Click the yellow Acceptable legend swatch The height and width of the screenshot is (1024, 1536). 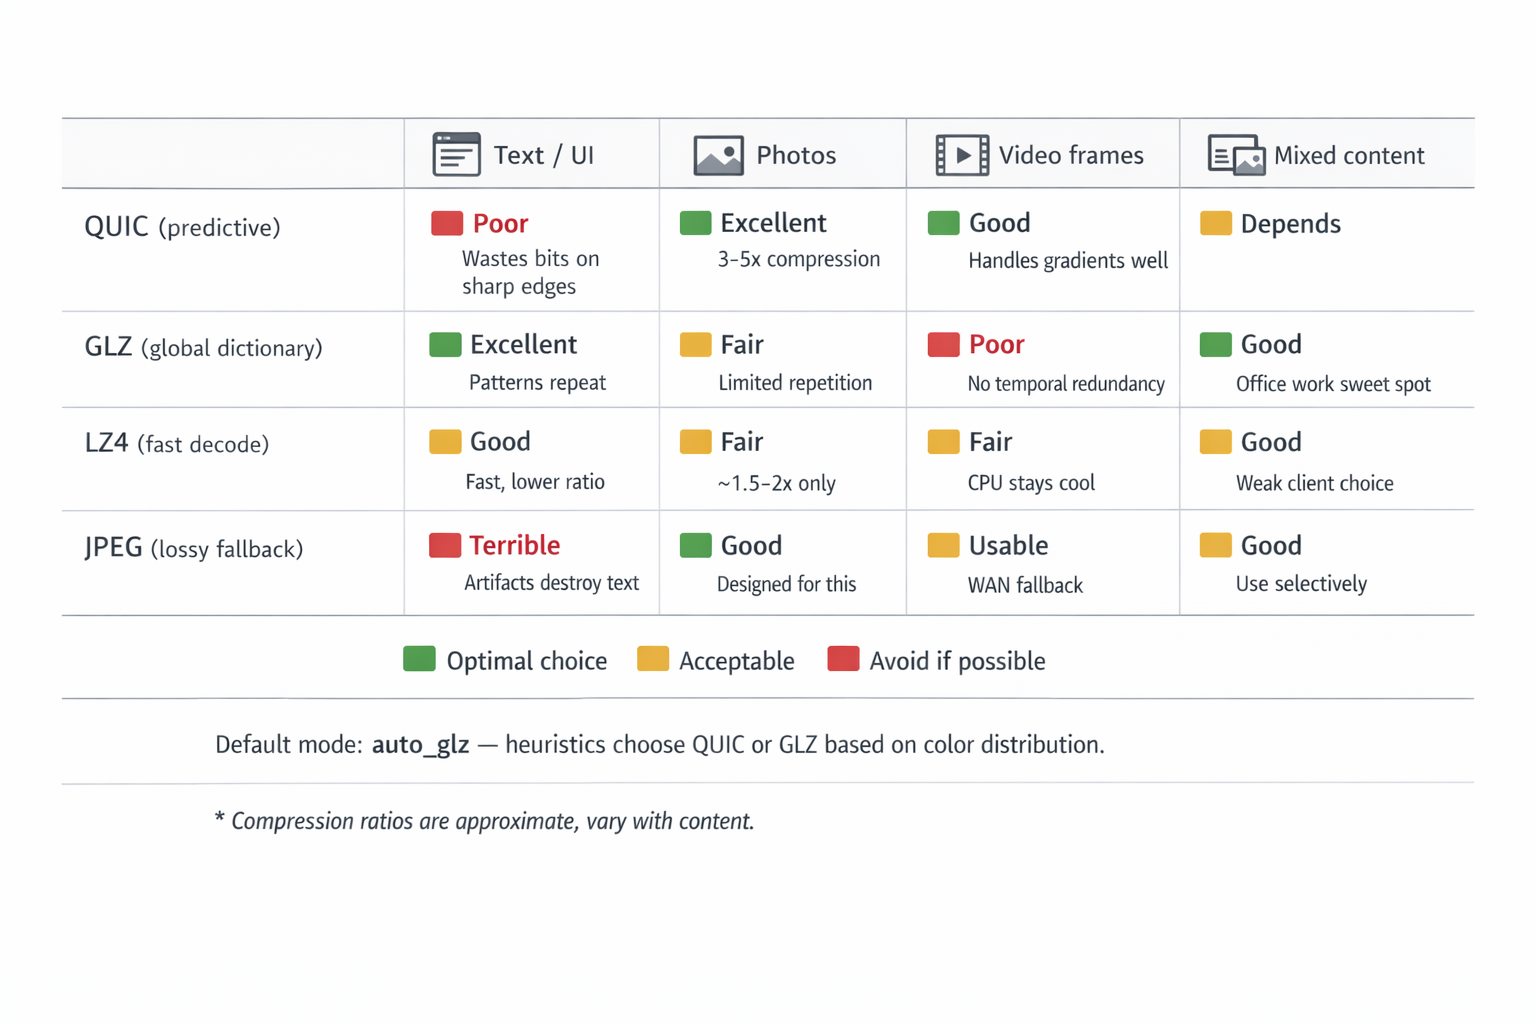point(653,660)
